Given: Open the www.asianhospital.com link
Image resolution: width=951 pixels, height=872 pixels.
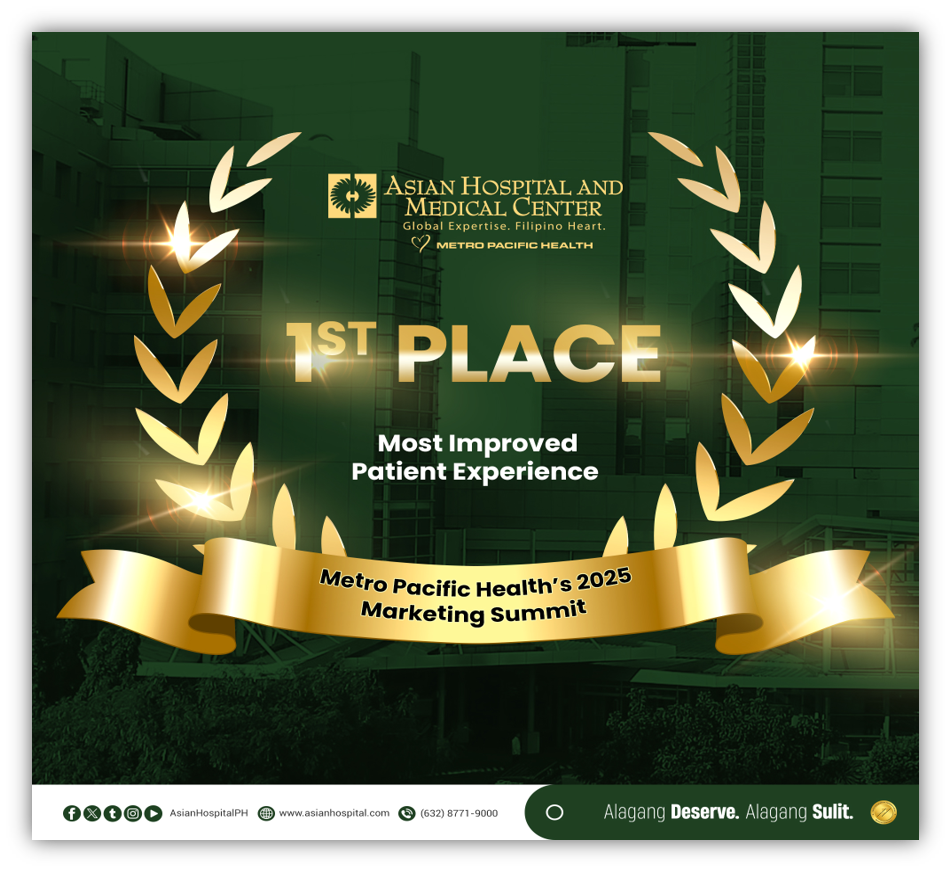Looking at the screenshot, I should click(x=334, y=813).
